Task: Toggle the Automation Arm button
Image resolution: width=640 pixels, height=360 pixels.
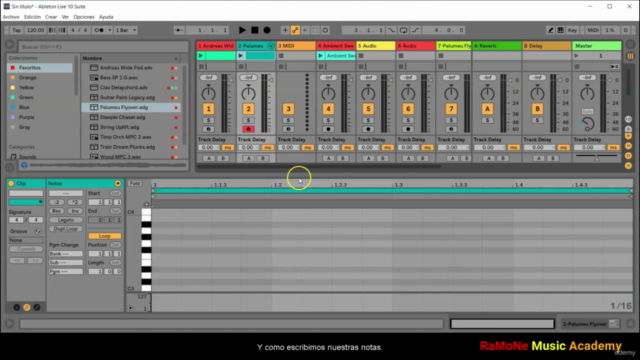Action: coord(295,30)
